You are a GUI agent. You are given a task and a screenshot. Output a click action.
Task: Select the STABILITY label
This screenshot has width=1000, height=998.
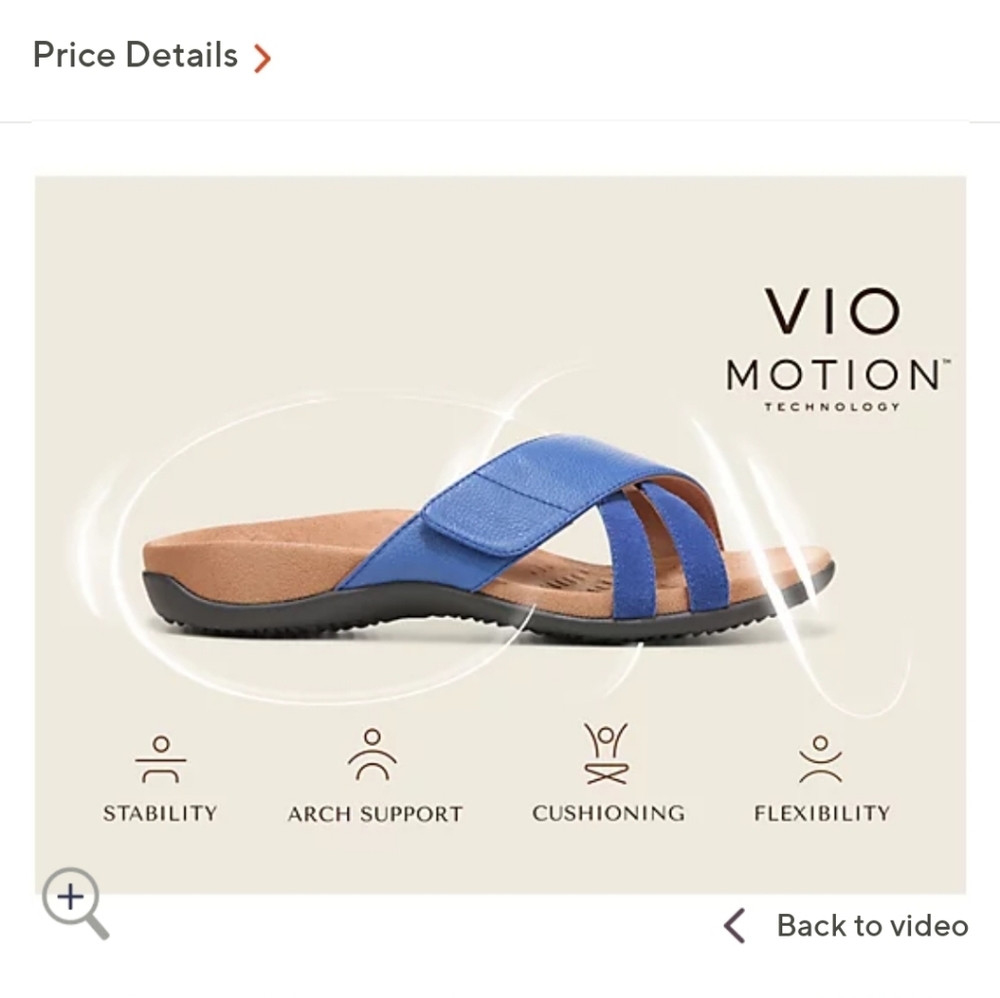click(x=159, y=813)
